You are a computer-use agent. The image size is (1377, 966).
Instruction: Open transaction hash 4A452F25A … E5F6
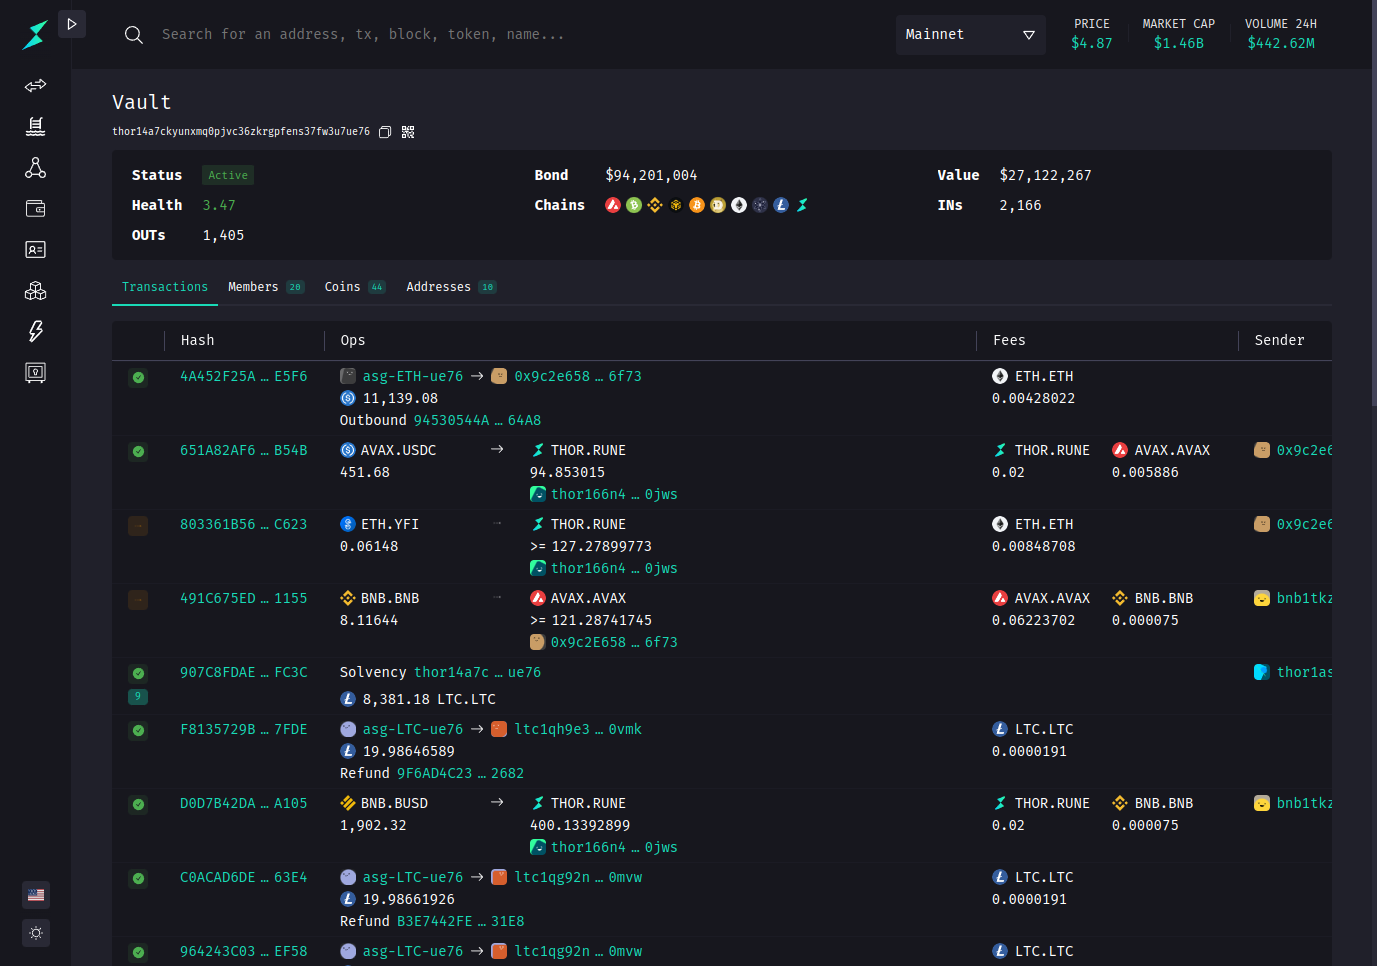[x=243, y=376]
